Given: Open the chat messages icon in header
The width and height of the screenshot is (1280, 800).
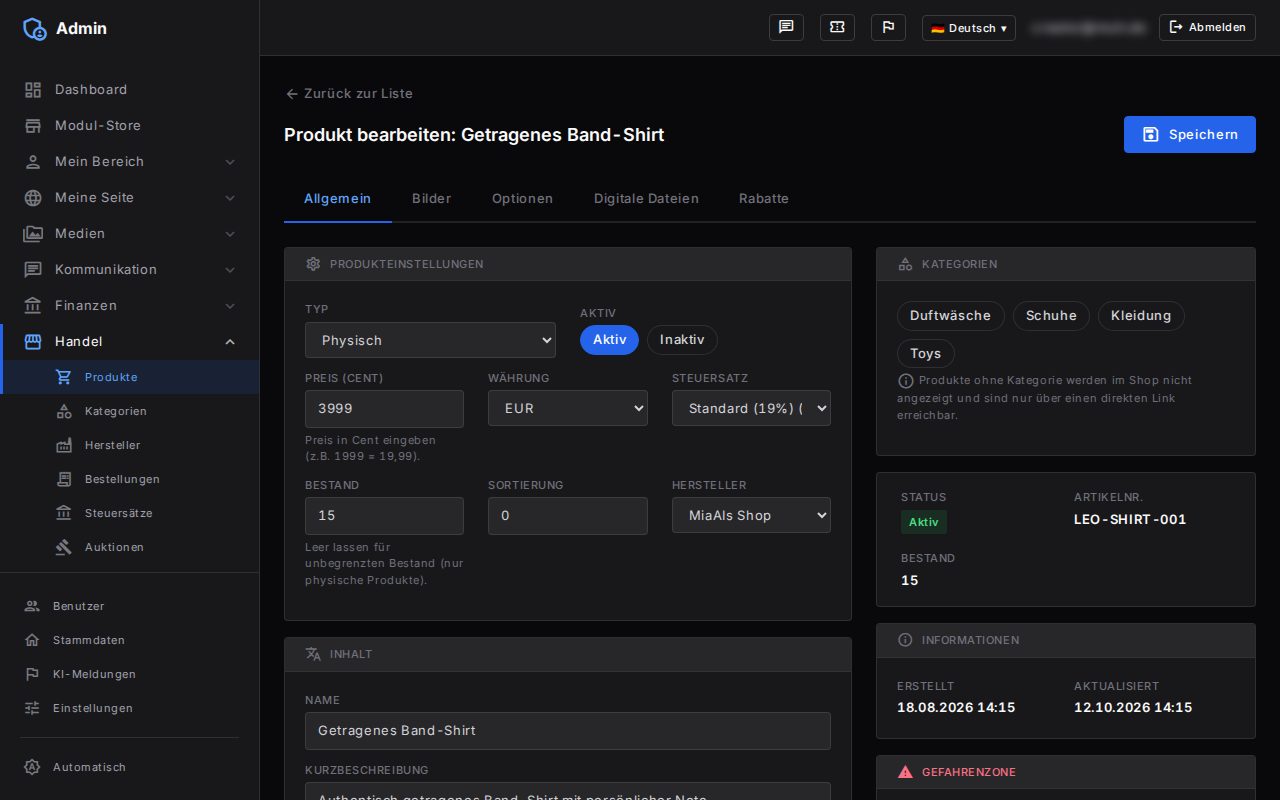Looking at the screenshot, I should coord(786,28).
